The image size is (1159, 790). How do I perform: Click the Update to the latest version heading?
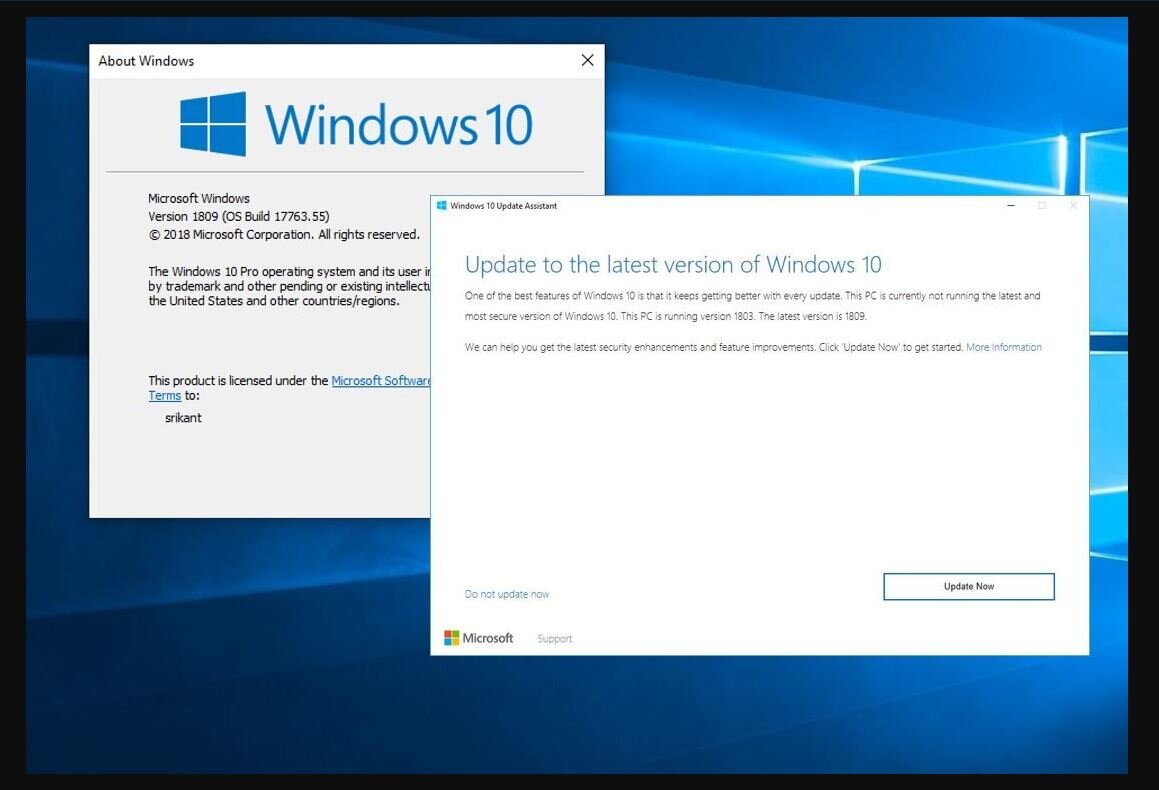tap(673, 265)
